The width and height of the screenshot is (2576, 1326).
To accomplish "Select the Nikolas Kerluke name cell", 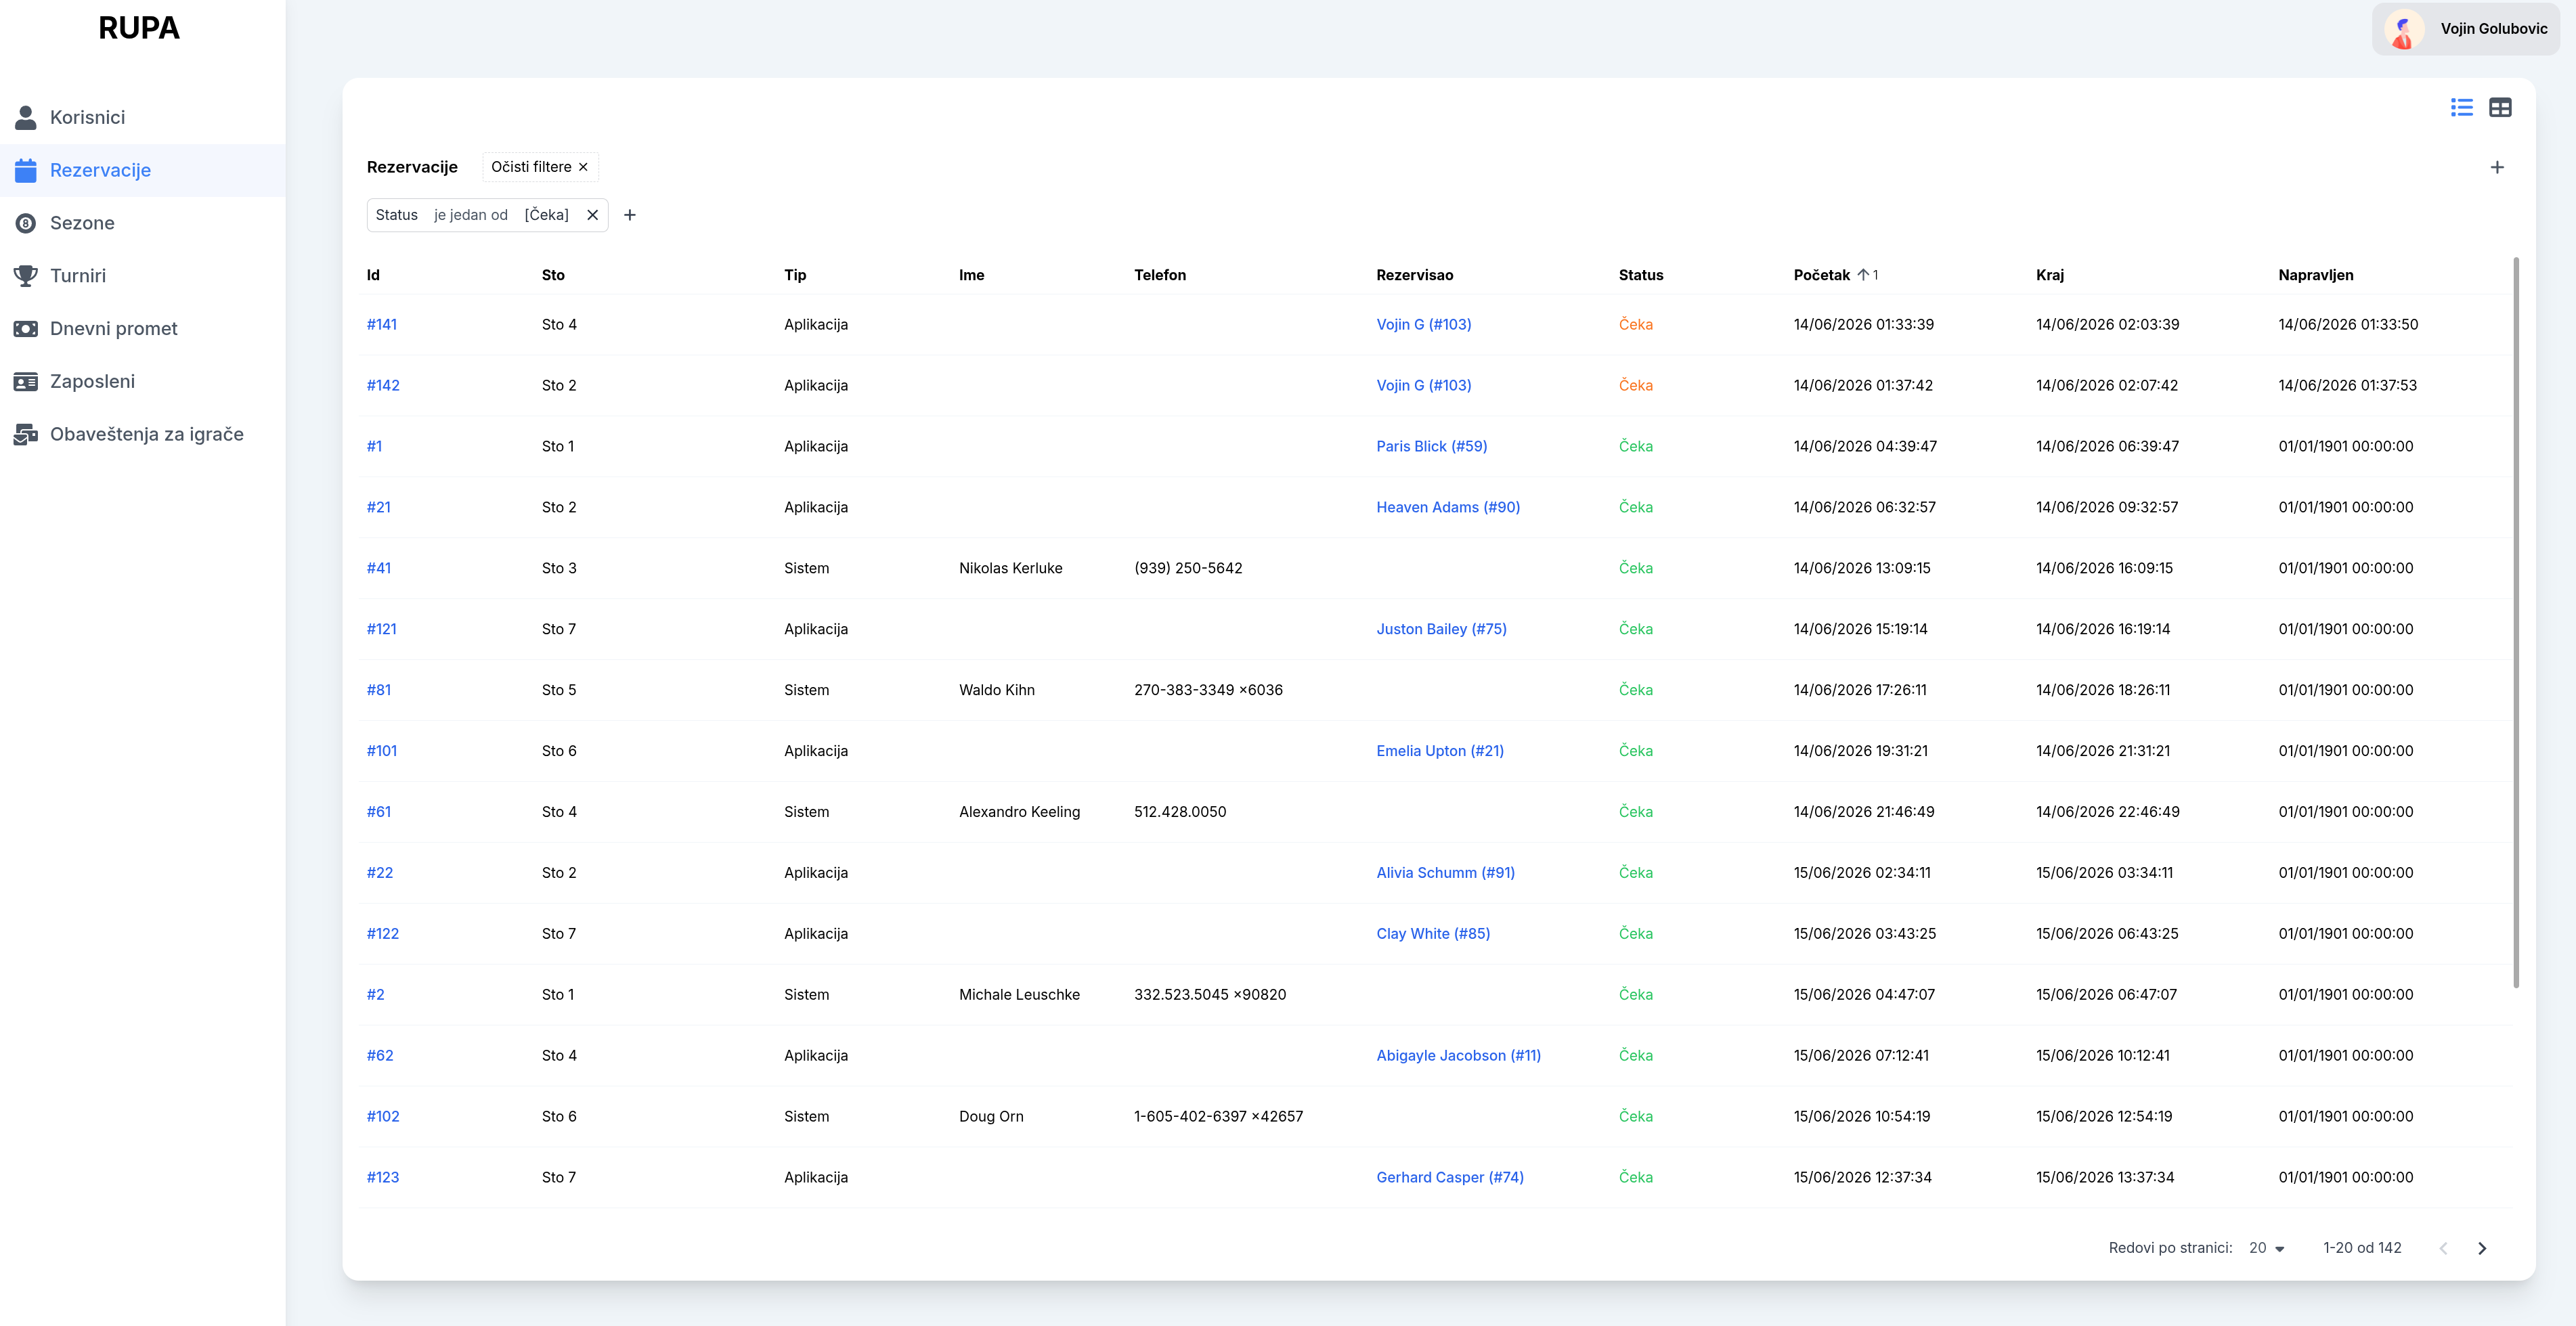I will (1011, 568).
